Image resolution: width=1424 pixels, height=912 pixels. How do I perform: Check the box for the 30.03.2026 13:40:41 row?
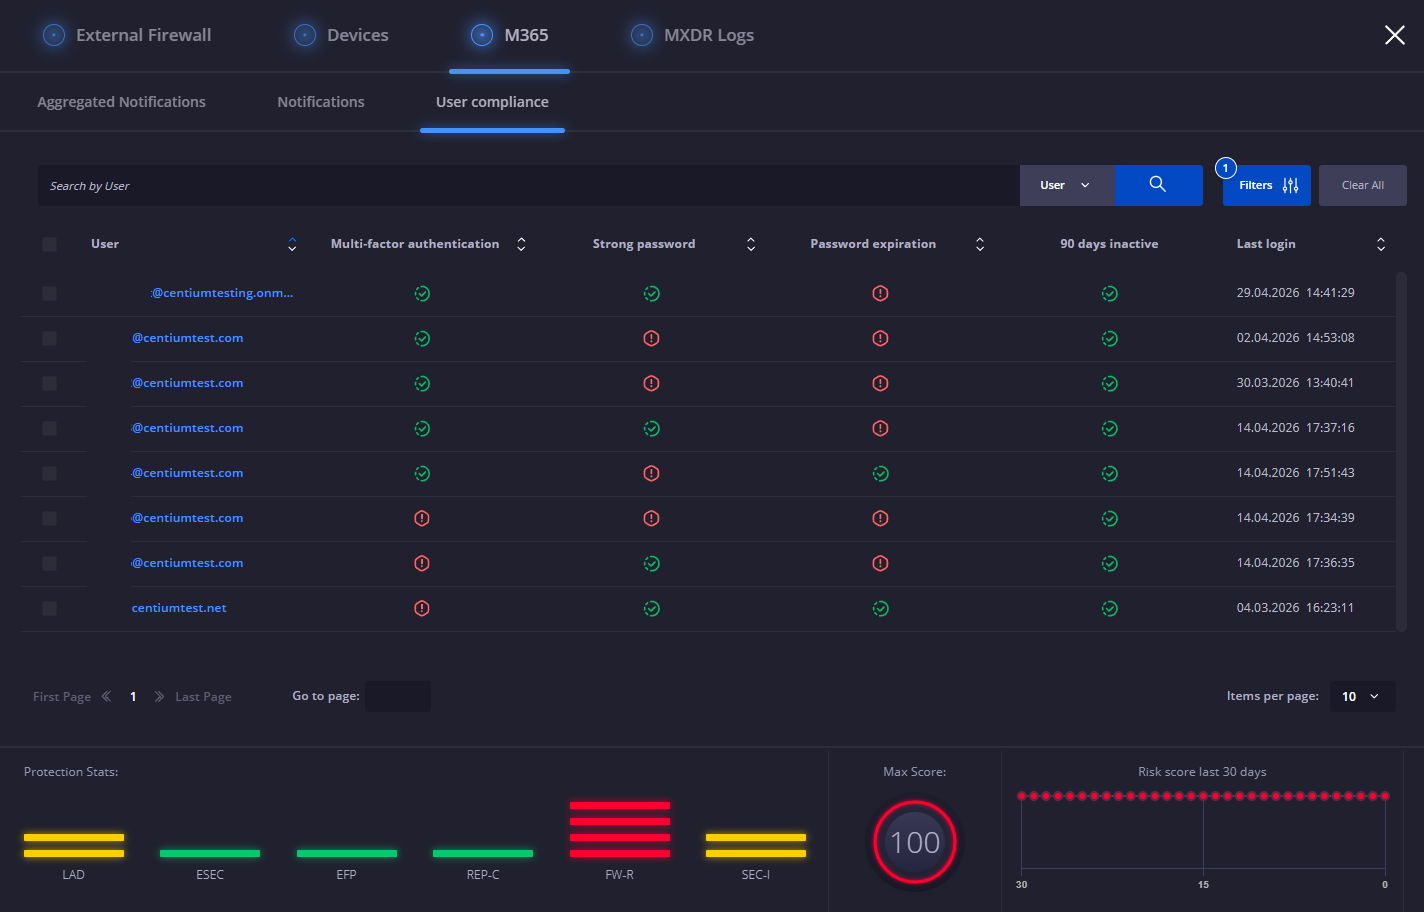pyautogui.click(x=49, y=383)
